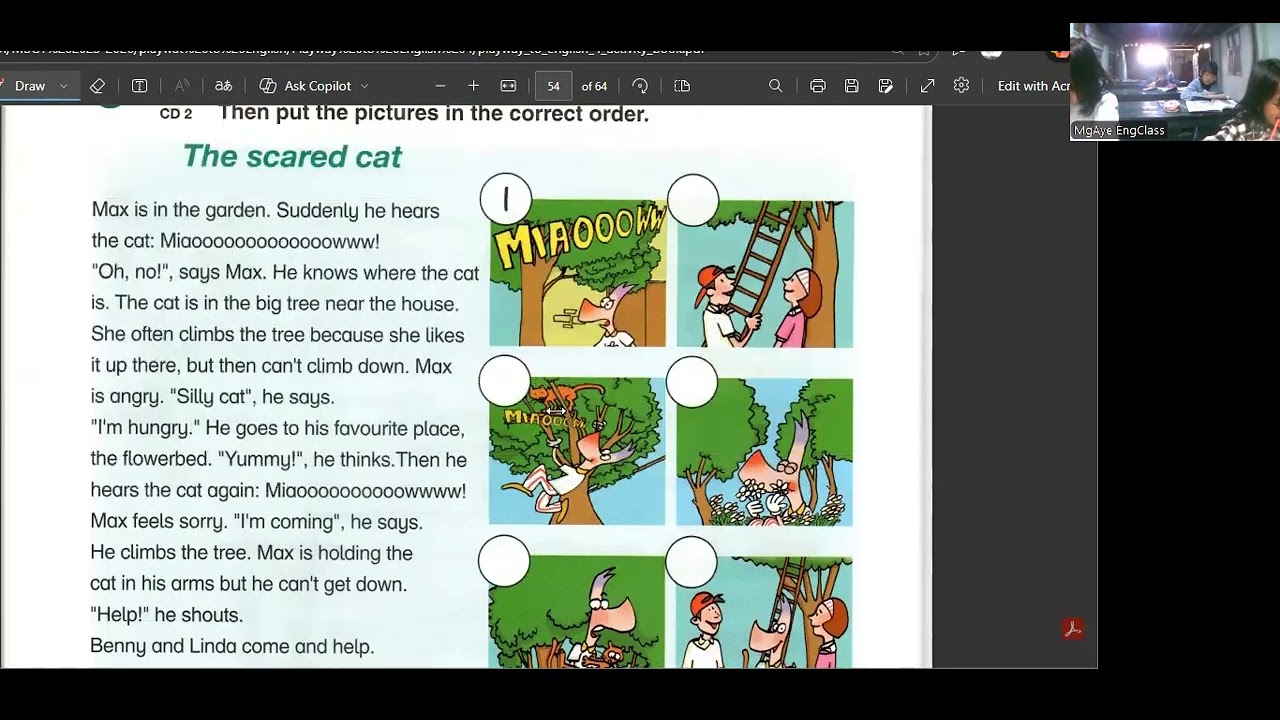1280x720 pixels.
Task: Click the line '"Help!" he shouts.'
Action: click(x=167, y=615)
